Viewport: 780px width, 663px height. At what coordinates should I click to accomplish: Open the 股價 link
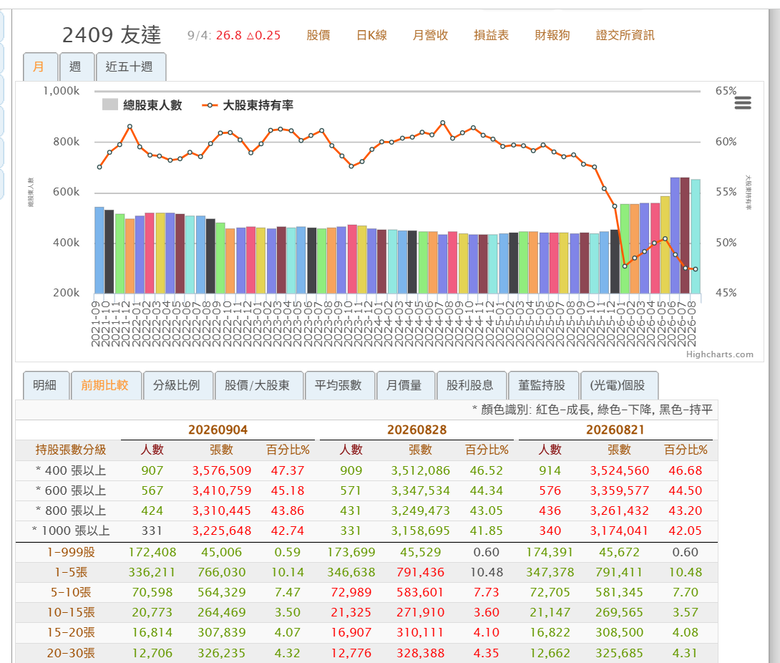[318, 35]
